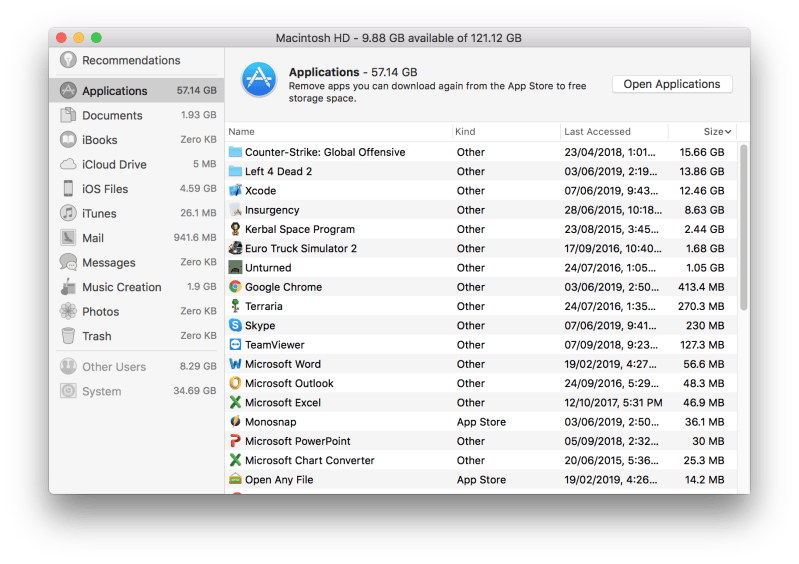Image resolution: width=799 pixels, height=564 pixels.
Task: Click the Counter-Strike folder icon
Action: coord(235,152)
